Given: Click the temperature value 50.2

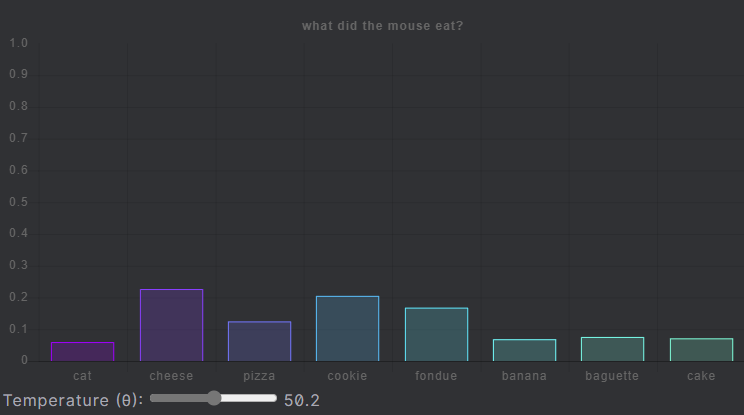Looking at the screenshot, I should pos(302,400).
